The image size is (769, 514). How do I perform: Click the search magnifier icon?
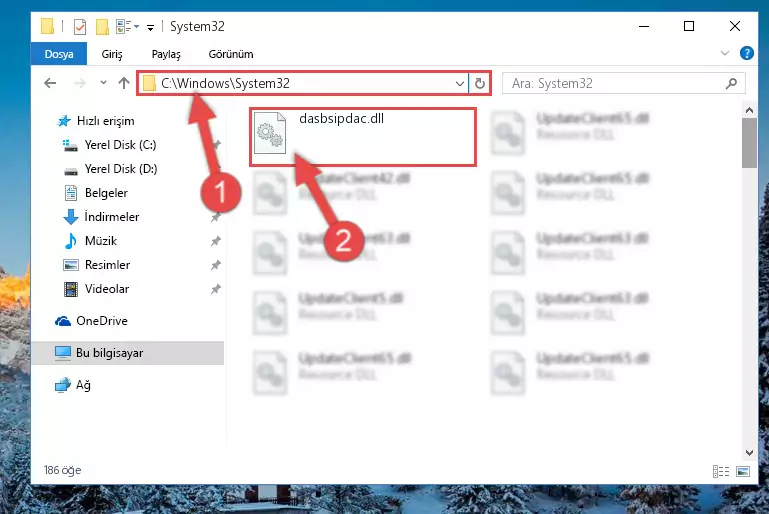[731, 83]
